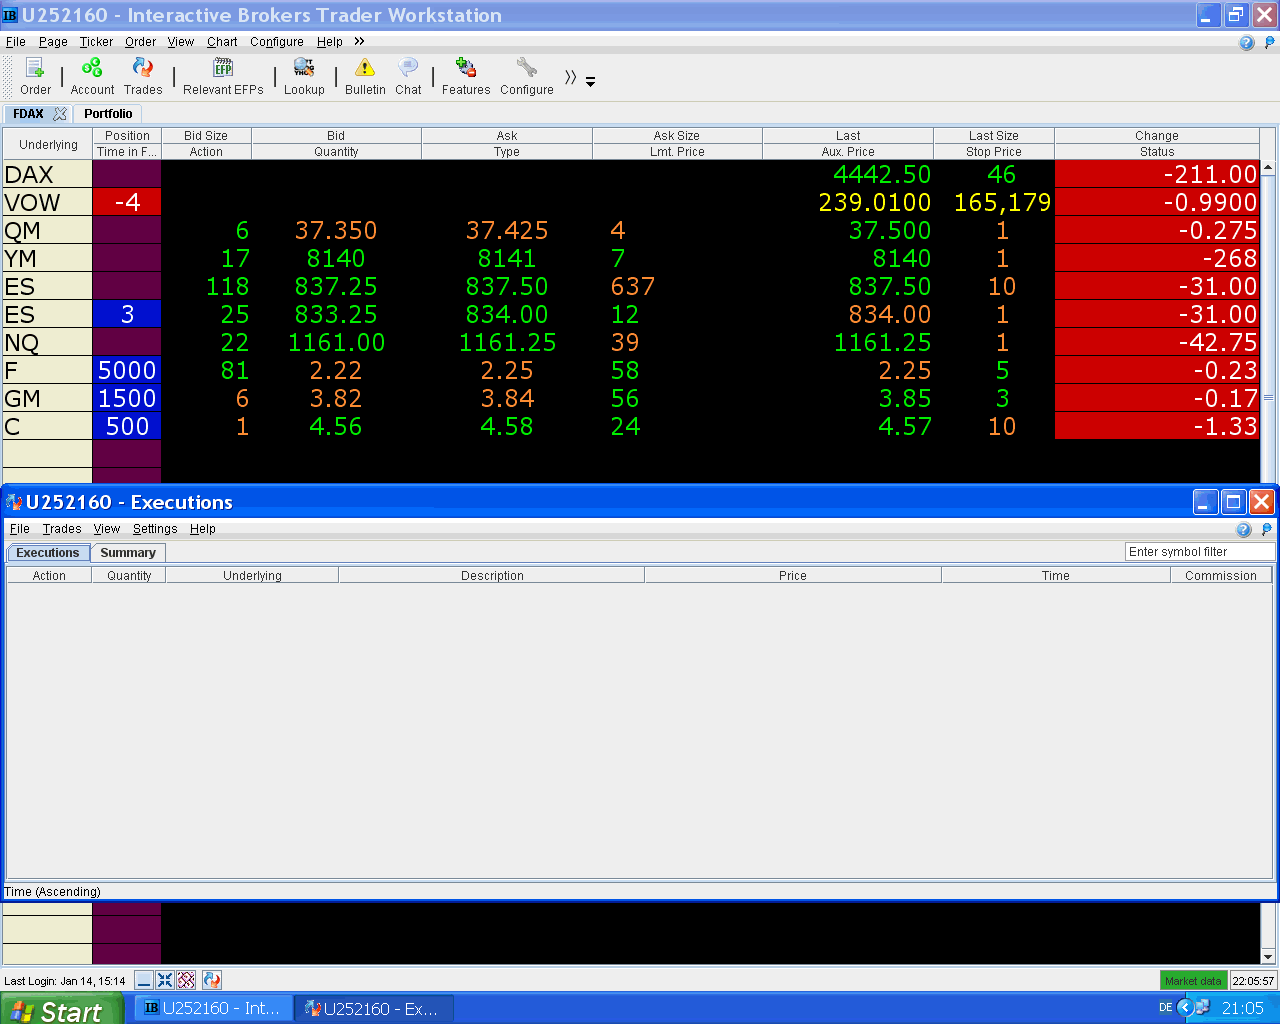The height and width of the screenshot is (1024, 1280).
Task: Select the YM underlying row
Action: coord(48,258)
